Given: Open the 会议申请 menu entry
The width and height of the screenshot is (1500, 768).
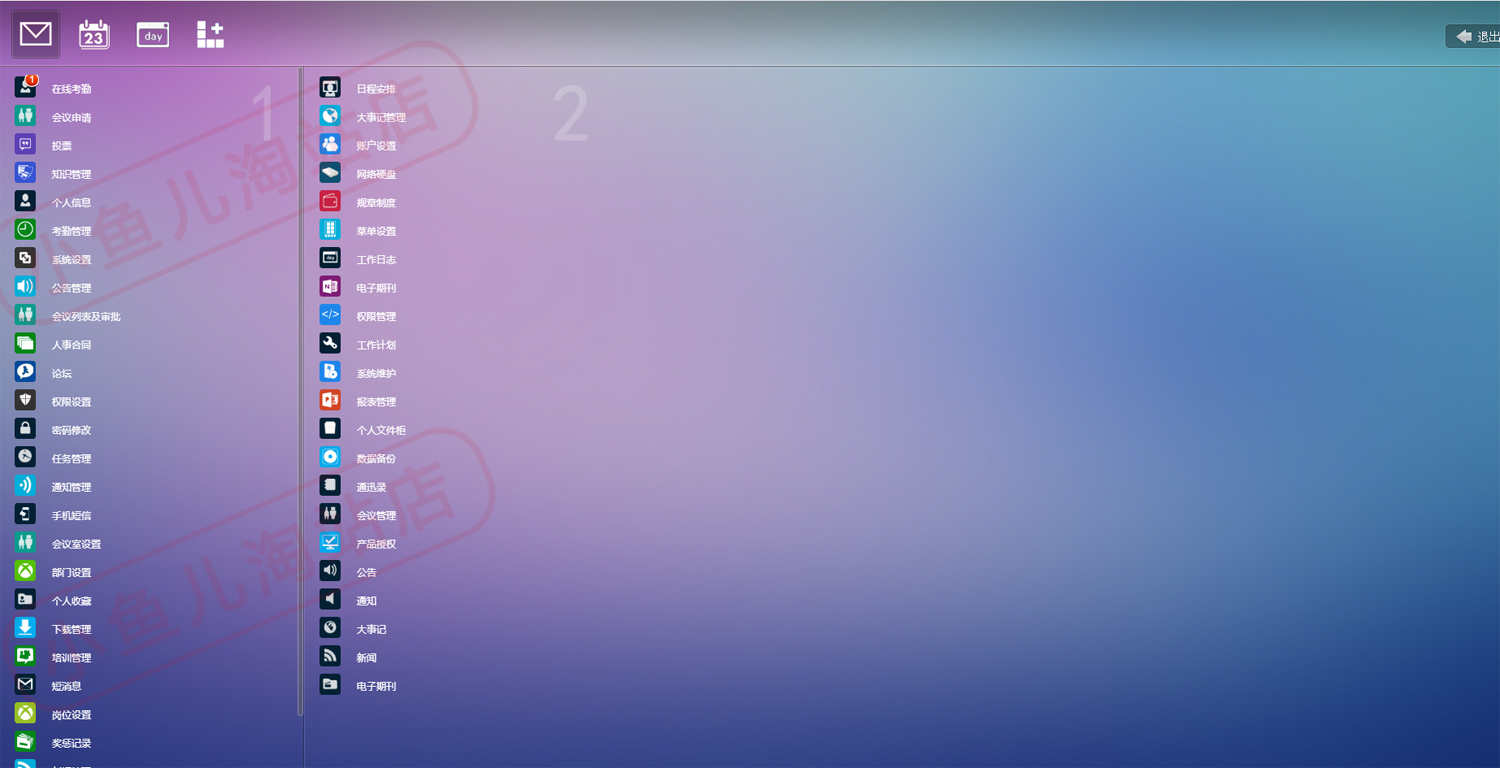Looking at the screenshot, I should (x=71, y=117).
